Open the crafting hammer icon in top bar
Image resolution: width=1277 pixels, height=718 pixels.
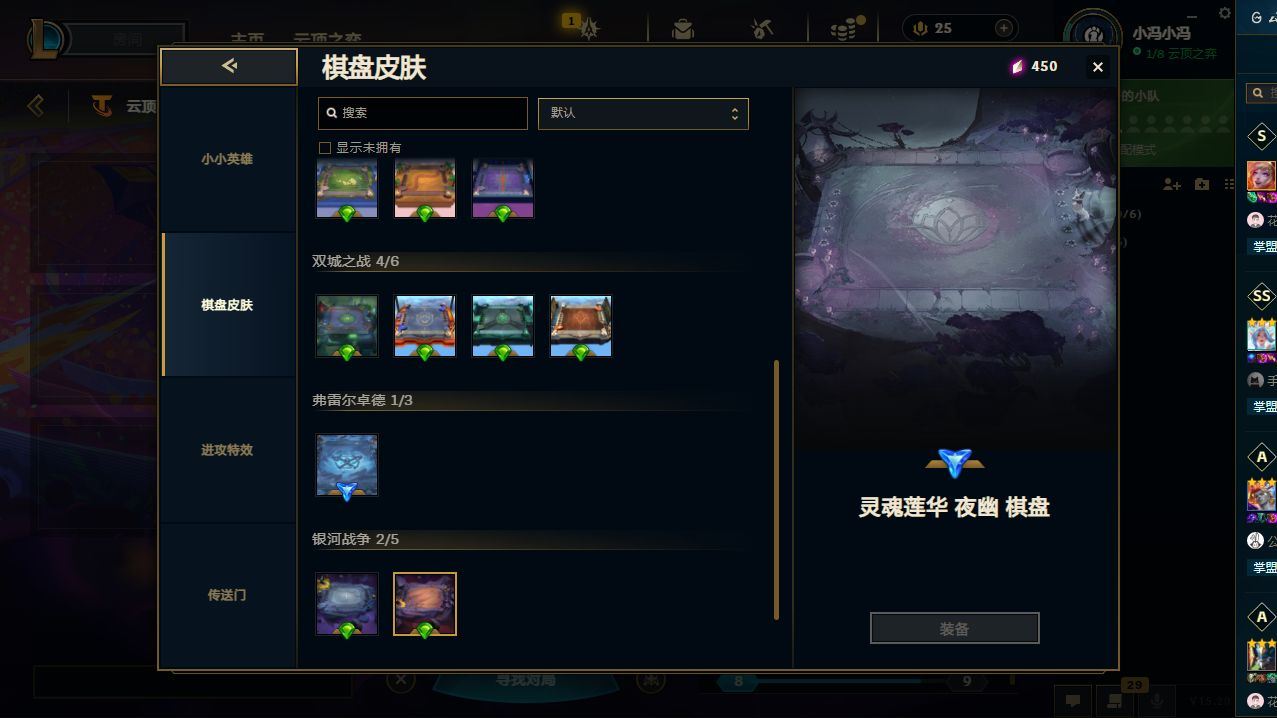(x=762, y=29)
